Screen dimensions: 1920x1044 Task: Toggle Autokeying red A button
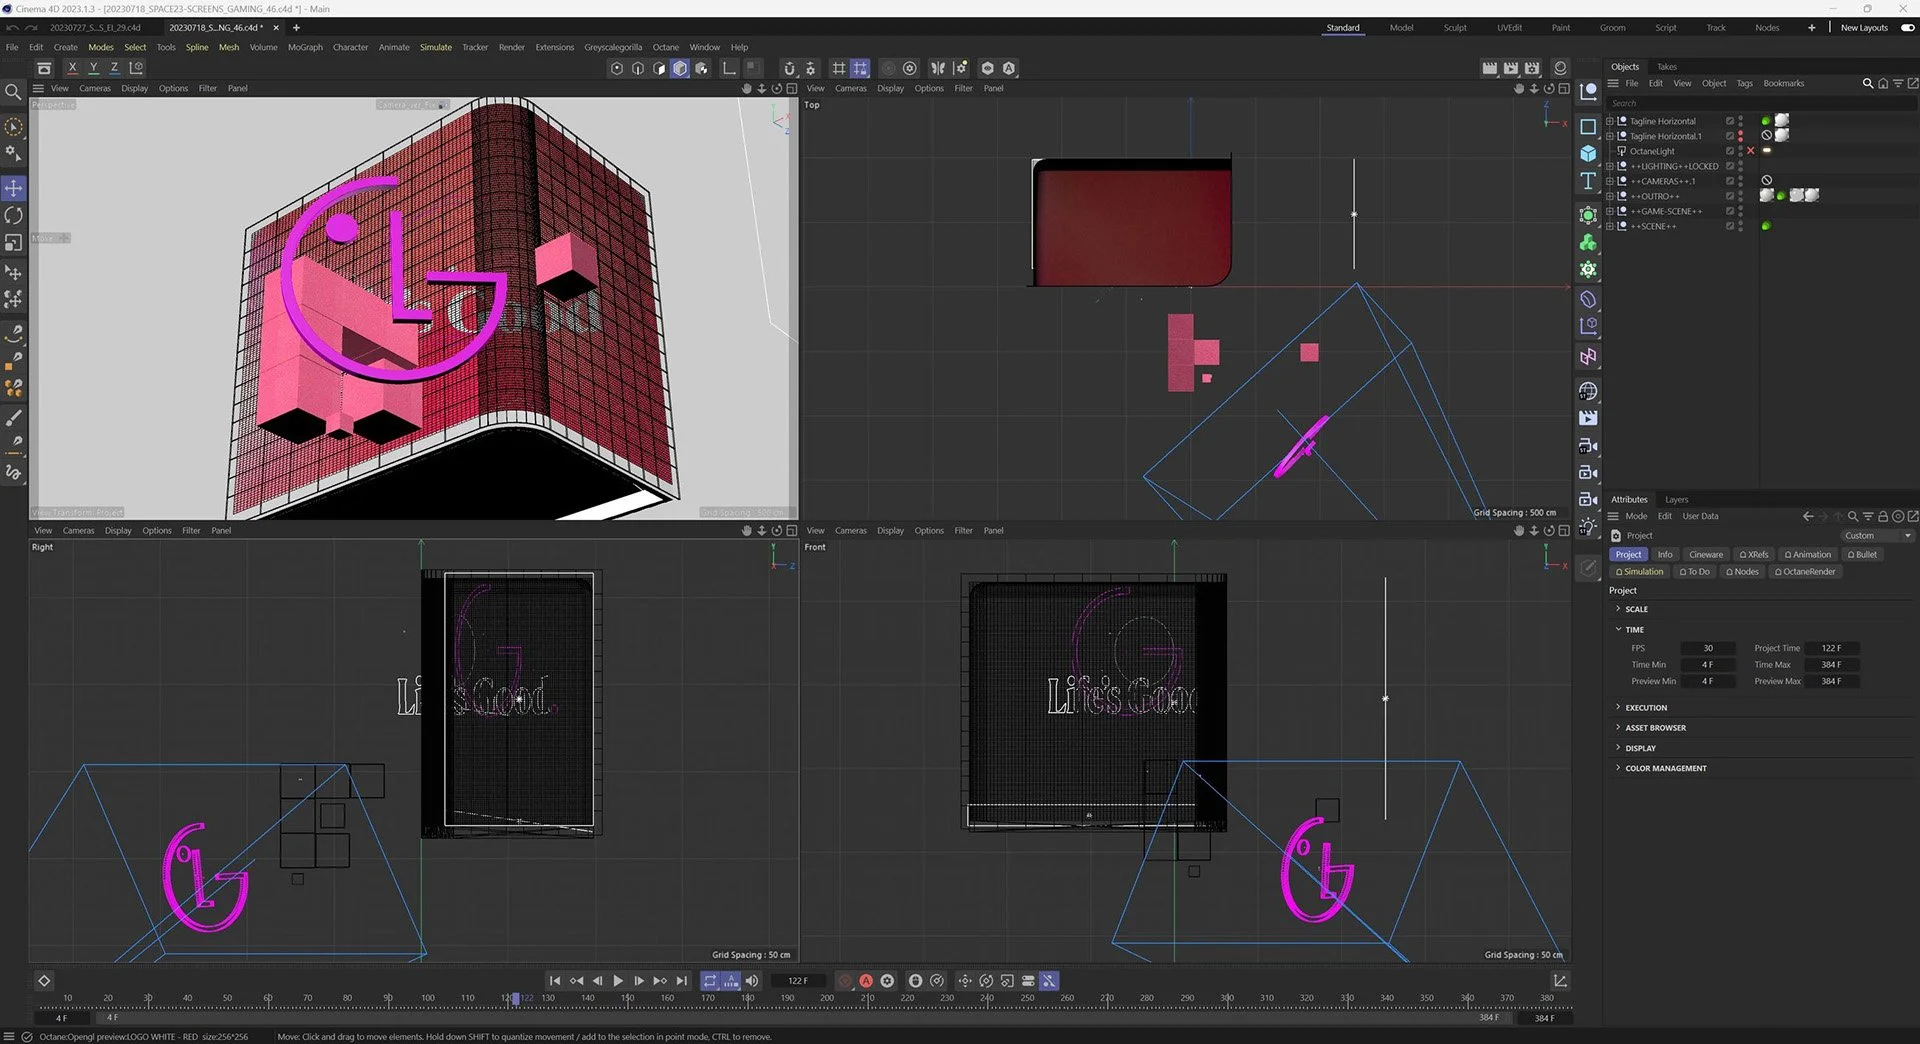coord(866,981)
